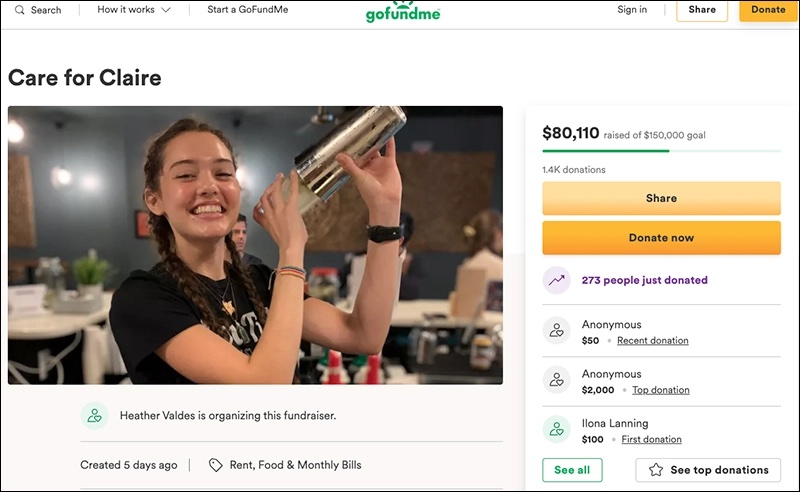
Task: Open the Sign in link
Action: tap(632, 10)
